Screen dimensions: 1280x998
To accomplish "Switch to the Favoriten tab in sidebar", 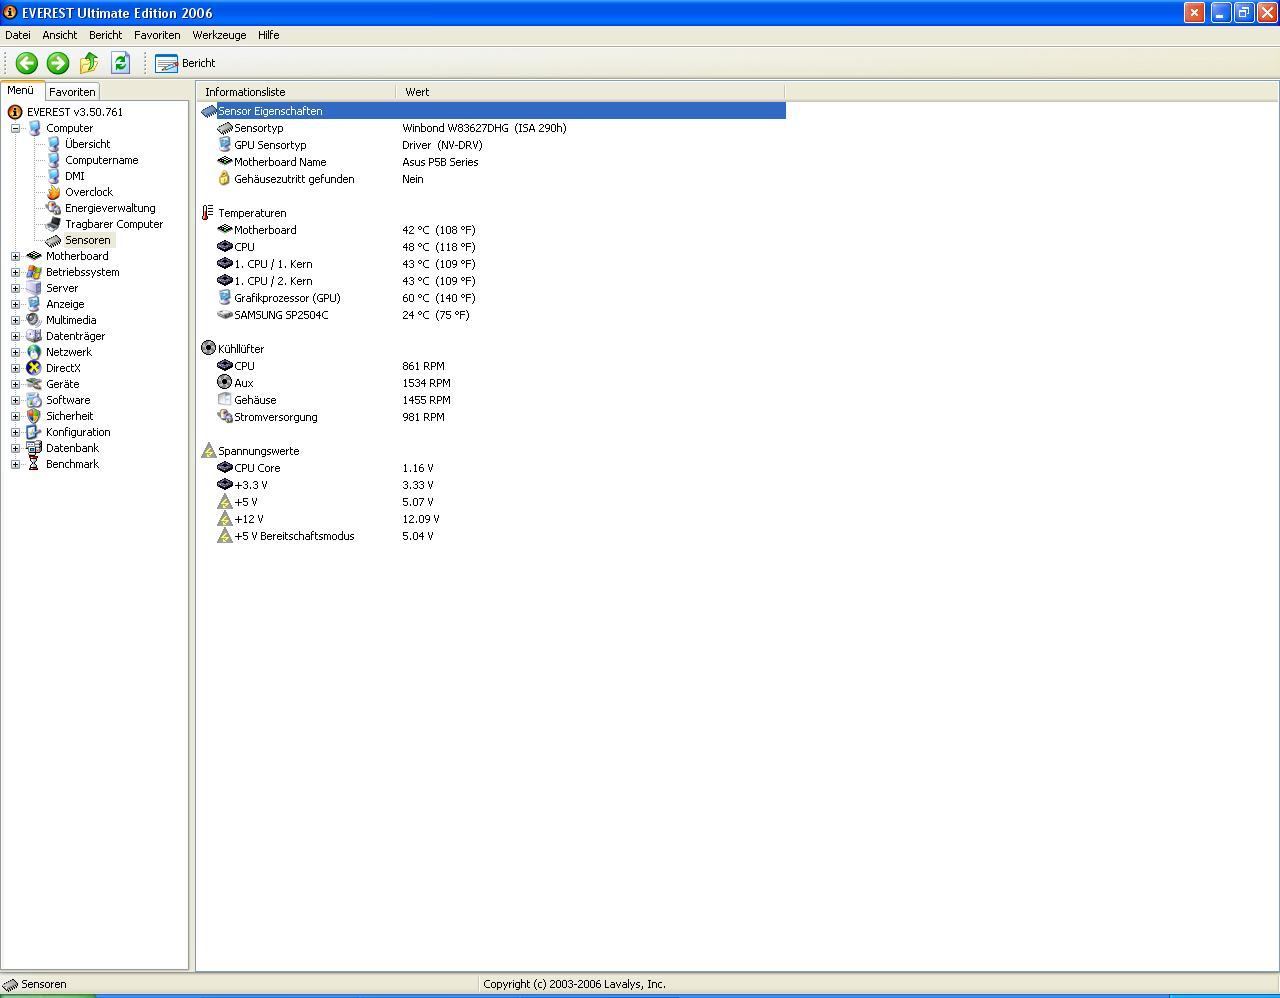I will click(x=72, y=92).
